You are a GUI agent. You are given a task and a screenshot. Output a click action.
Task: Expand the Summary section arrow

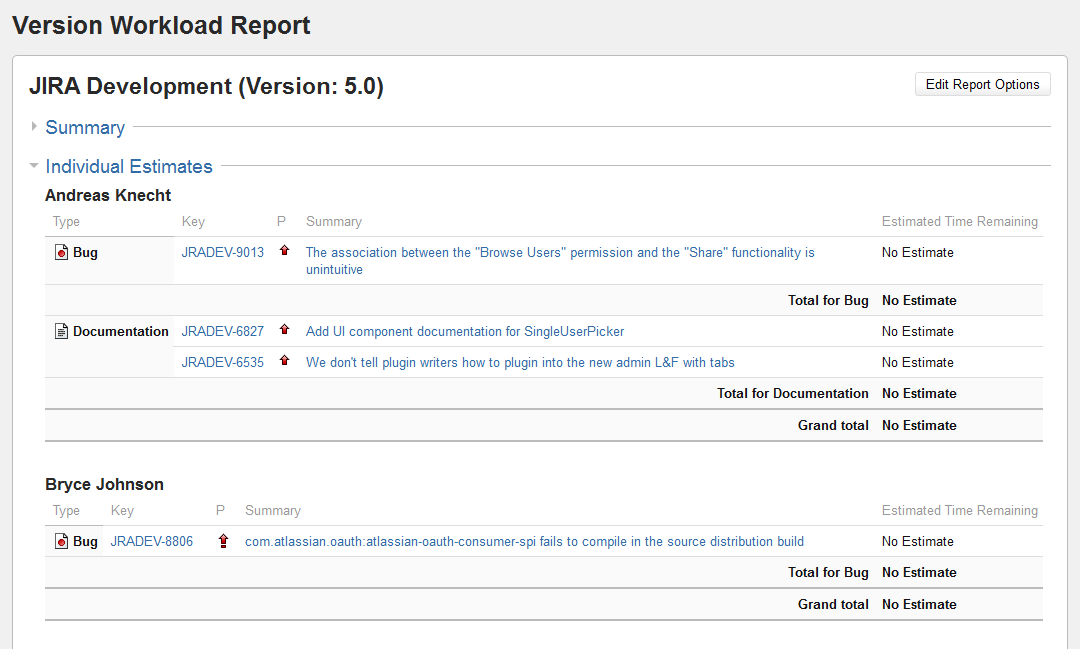[x=34, y=127]
